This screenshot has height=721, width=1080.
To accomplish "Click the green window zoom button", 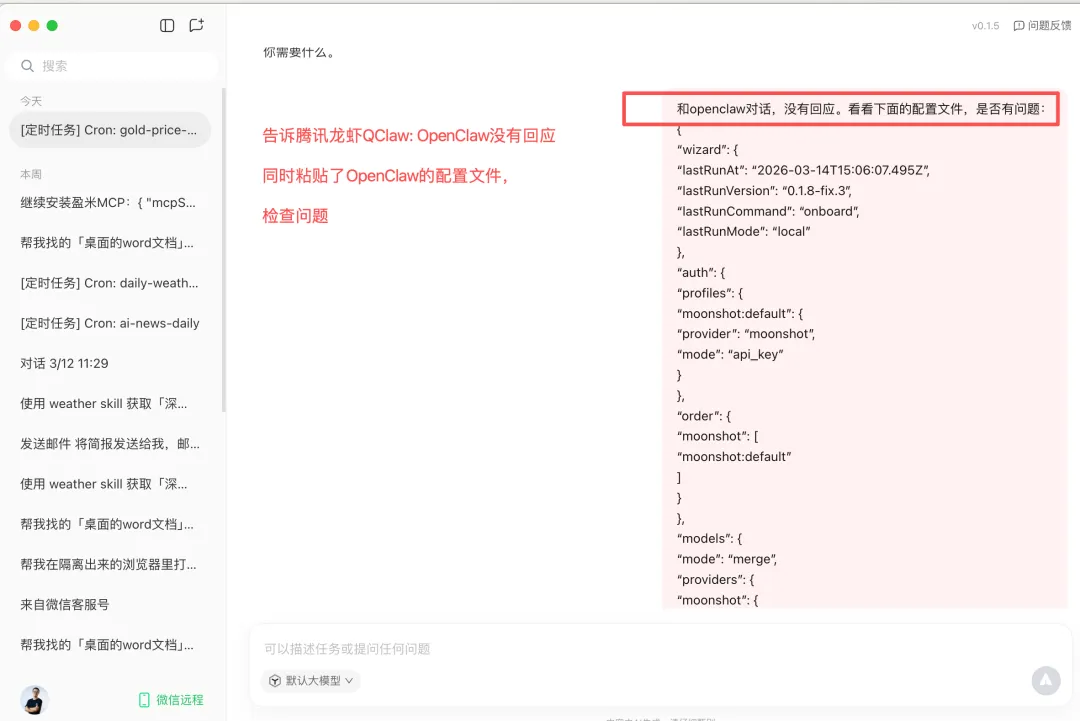I will click(52, 25).
